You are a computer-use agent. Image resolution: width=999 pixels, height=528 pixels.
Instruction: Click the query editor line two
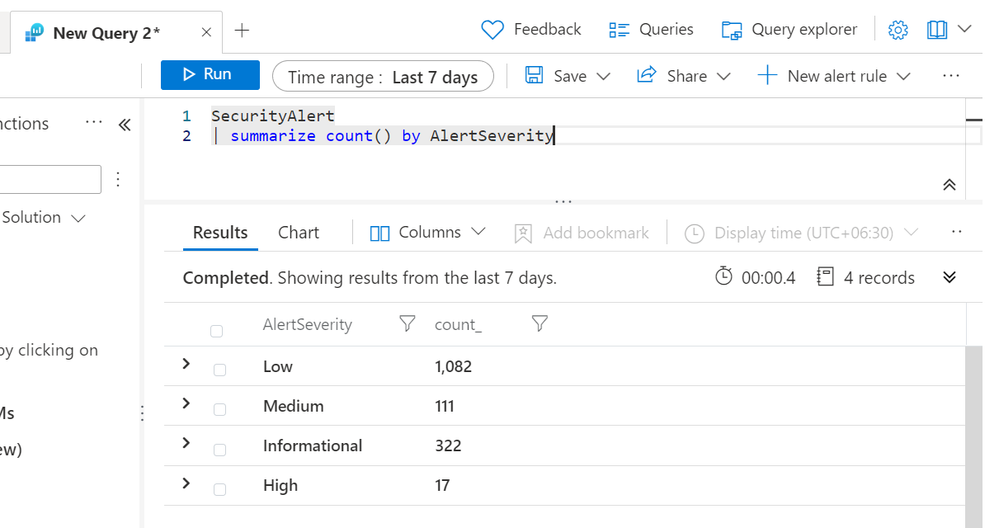(x=391, y=136)
